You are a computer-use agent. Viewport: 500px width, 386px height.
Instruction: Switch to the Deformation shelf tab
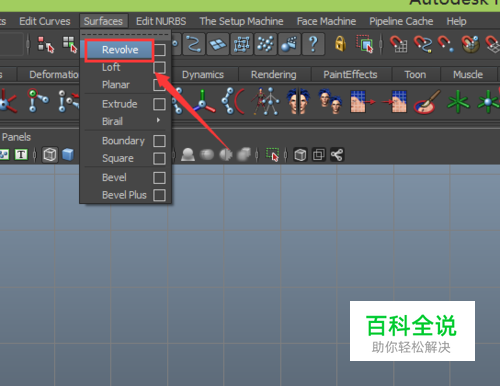(x=53, y=74)
